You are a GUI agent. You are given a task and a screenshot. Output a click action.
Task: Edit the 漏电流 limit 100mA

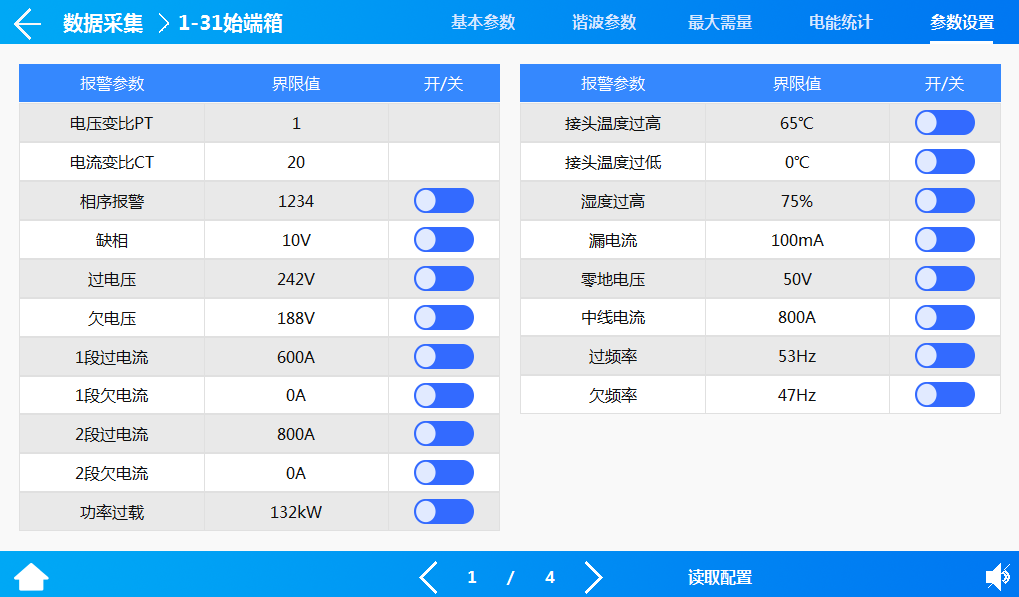pos(797,240)
